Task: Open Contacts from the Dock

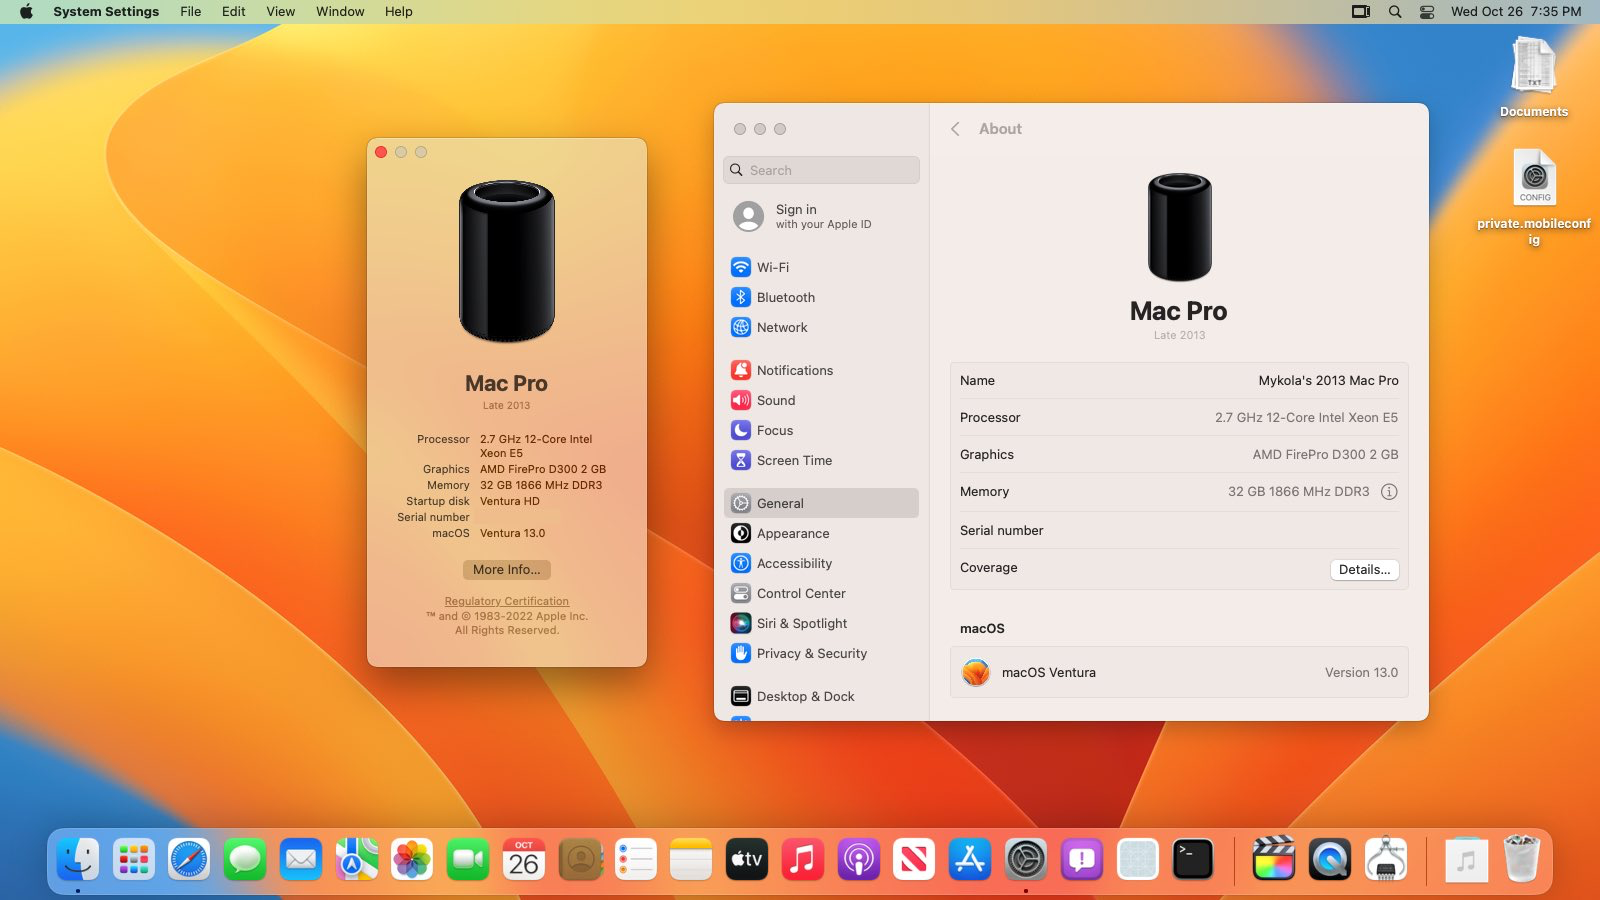Action: pyautogui.click(x=580, y=859)
